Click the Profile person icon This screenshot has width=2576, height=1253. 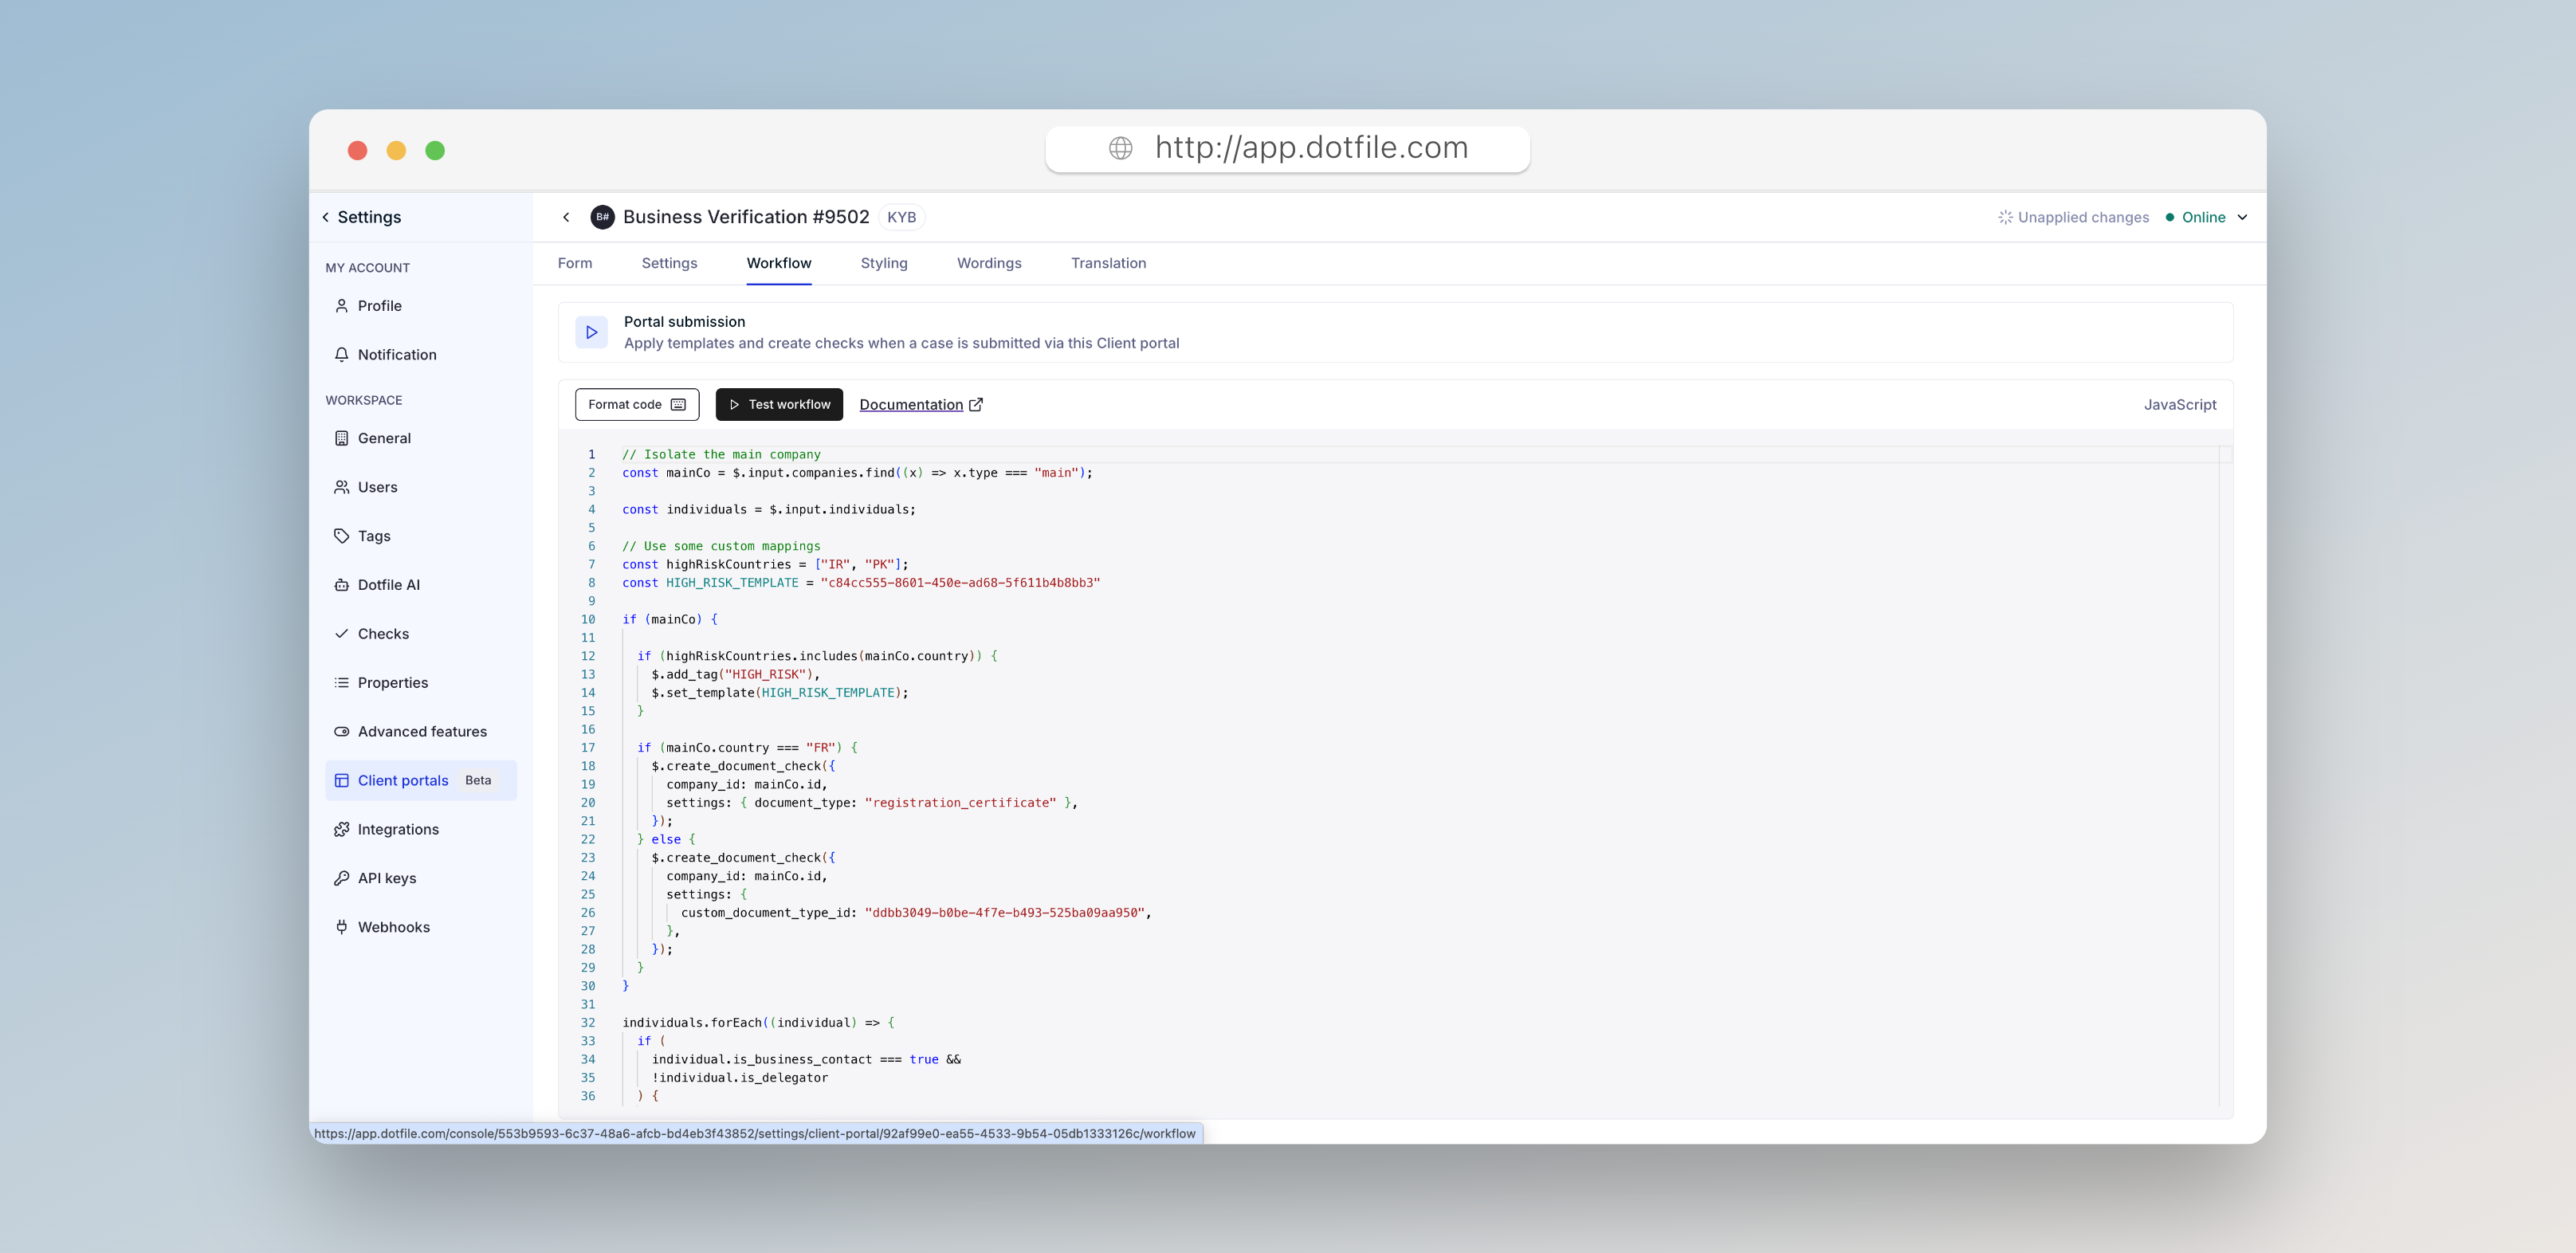pyautogui.click(x=341, y=306)
